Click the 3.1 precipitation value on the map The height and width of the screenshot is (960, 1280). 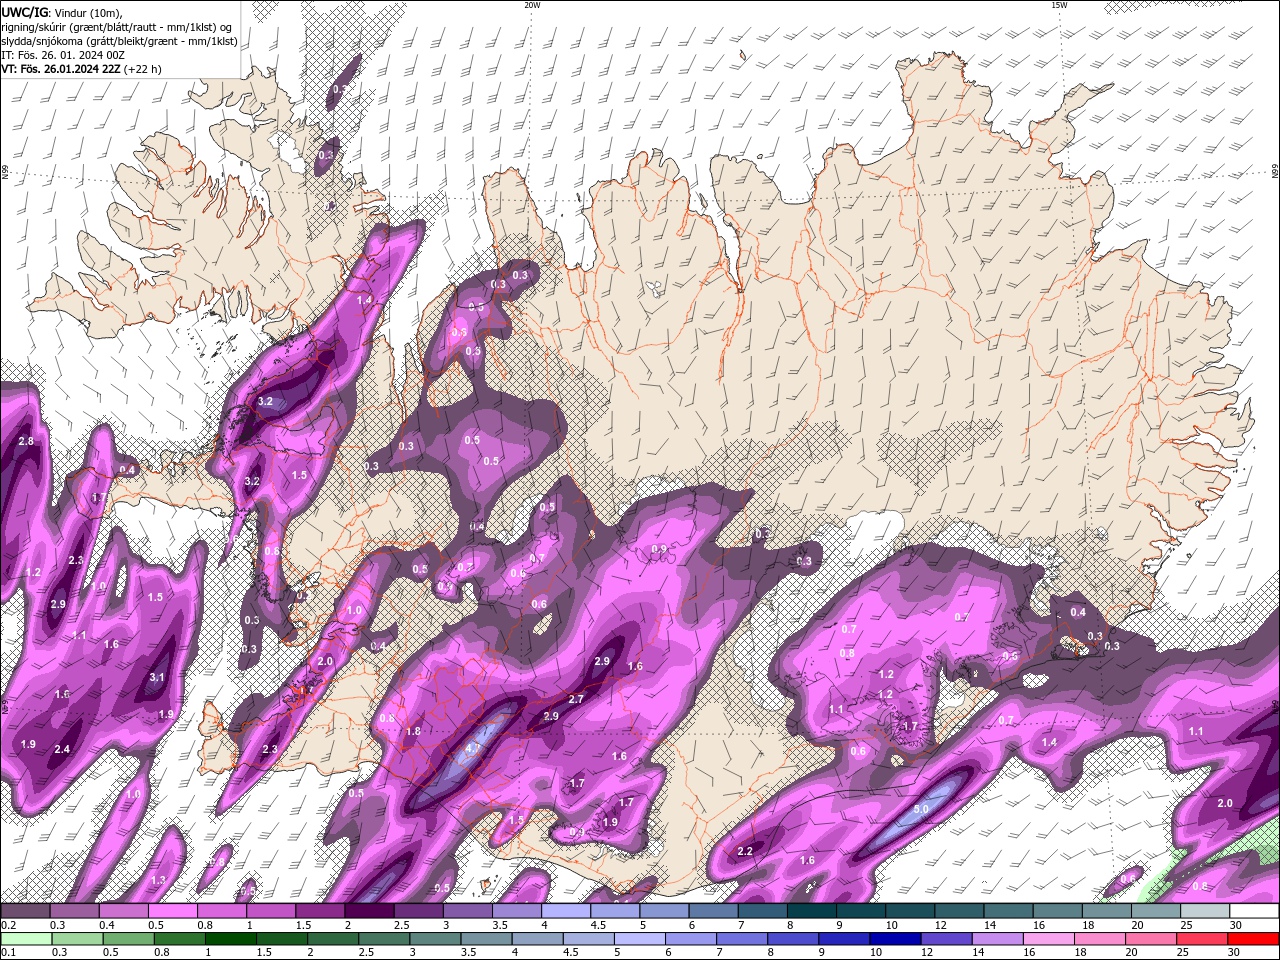coord(156,678)
